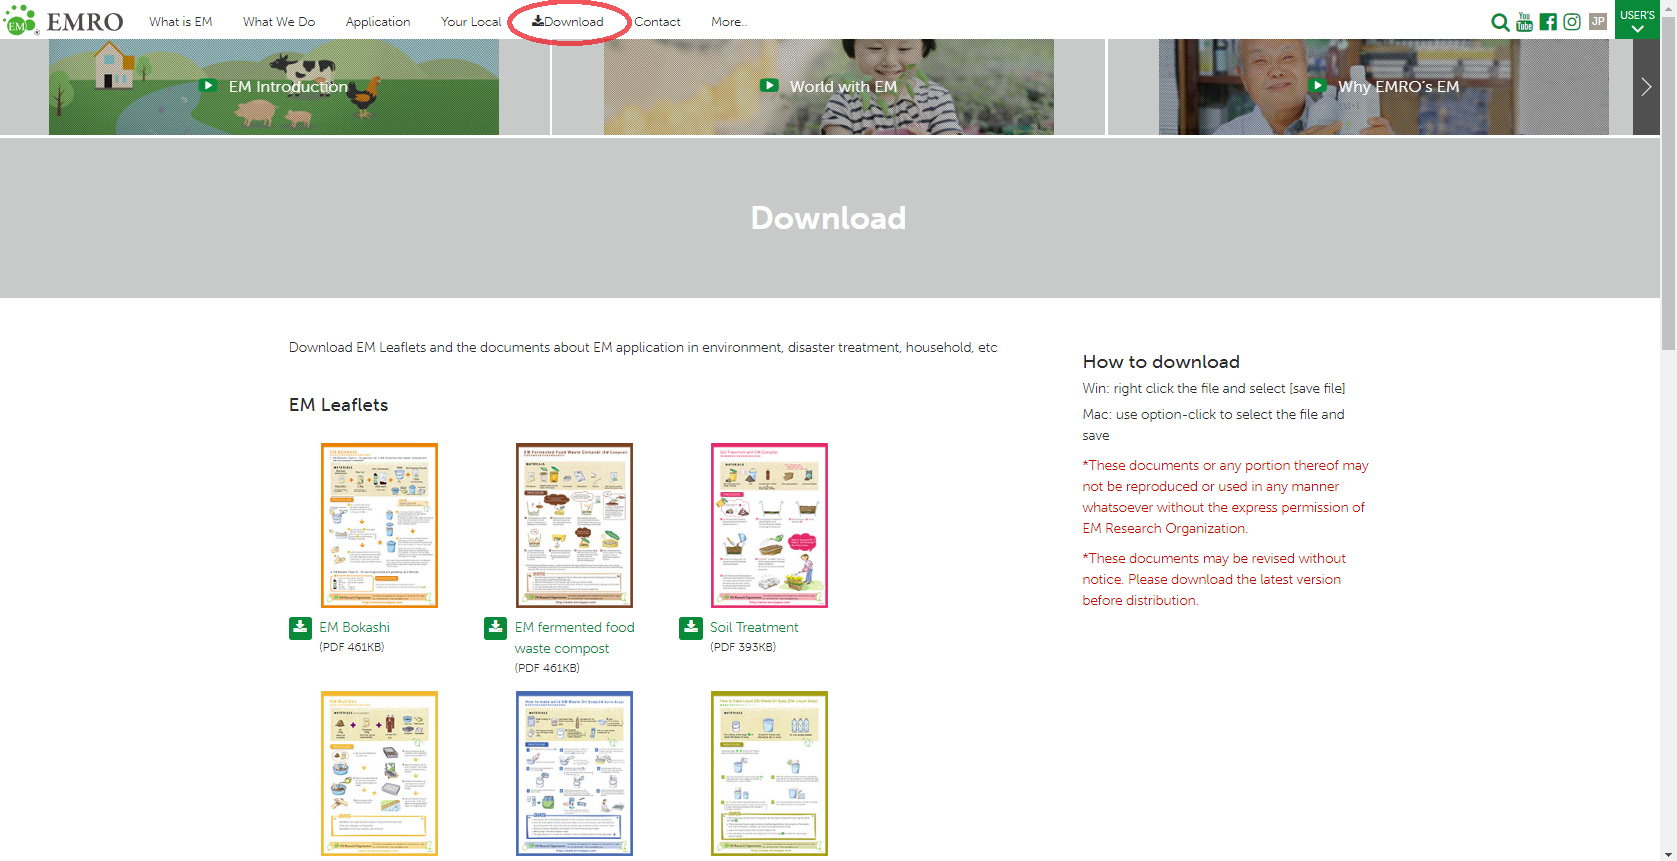Play the EM Introduction video
Image resolution: width=1677 pixels, height=861 pixels.
pos(274,87)
